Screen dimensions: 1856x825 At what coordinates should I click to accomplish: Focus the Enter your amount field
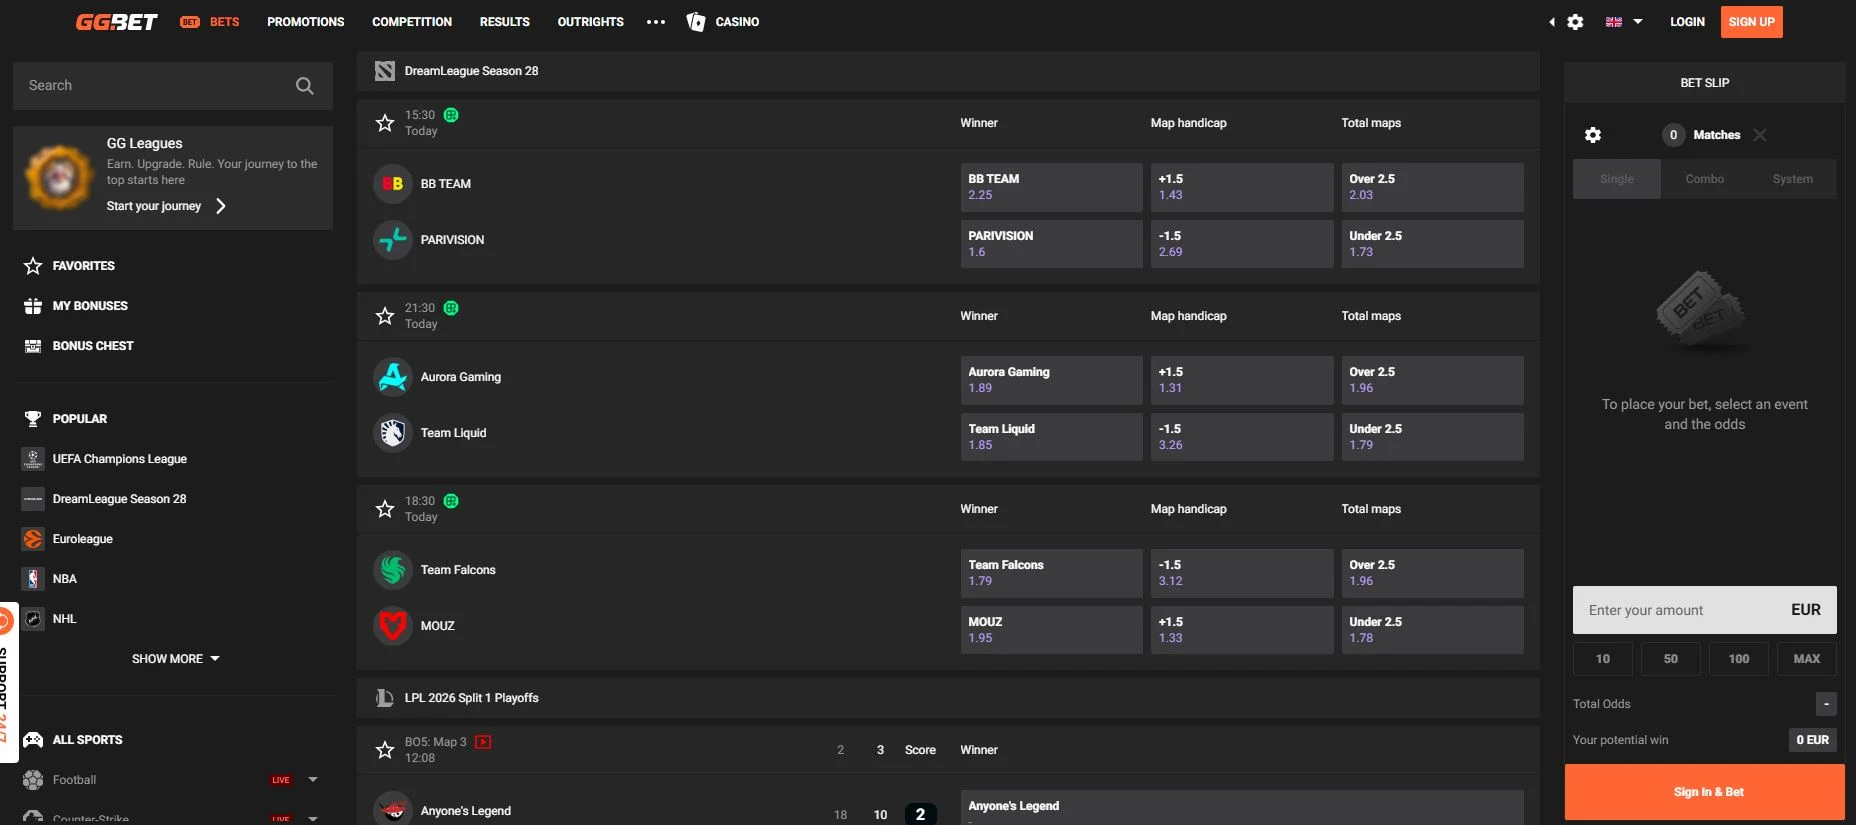(1705, 610)
